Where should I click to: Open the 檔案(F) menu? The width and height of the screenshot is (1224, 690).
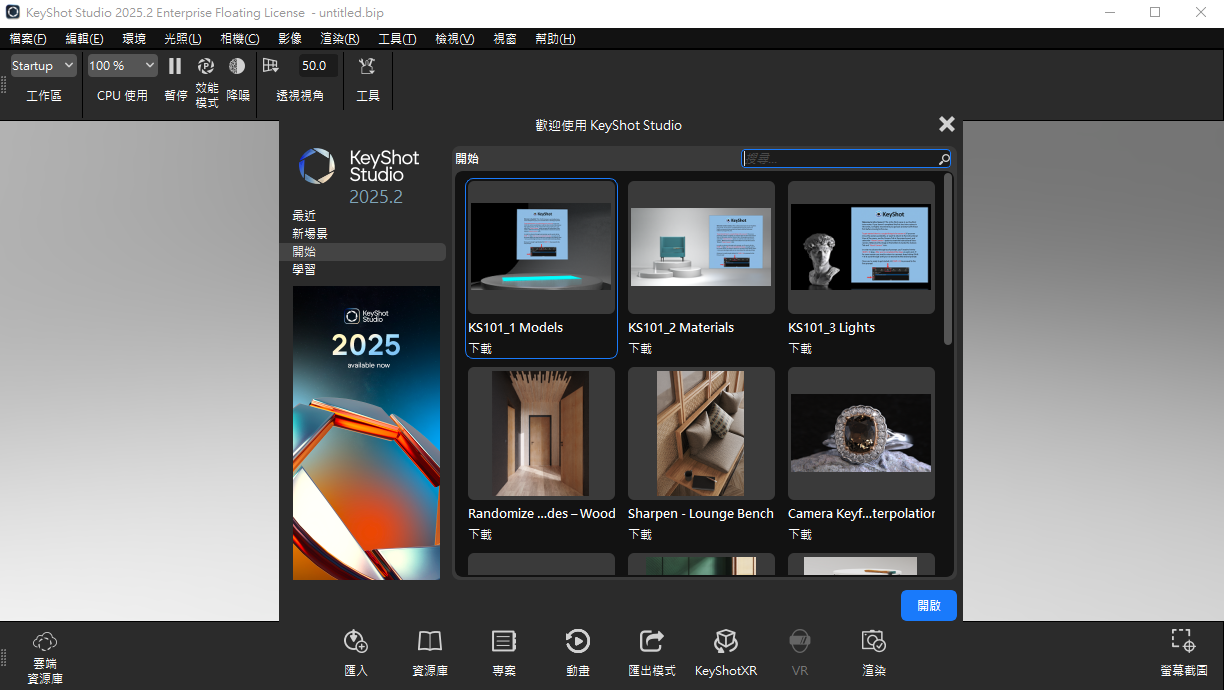28,39
